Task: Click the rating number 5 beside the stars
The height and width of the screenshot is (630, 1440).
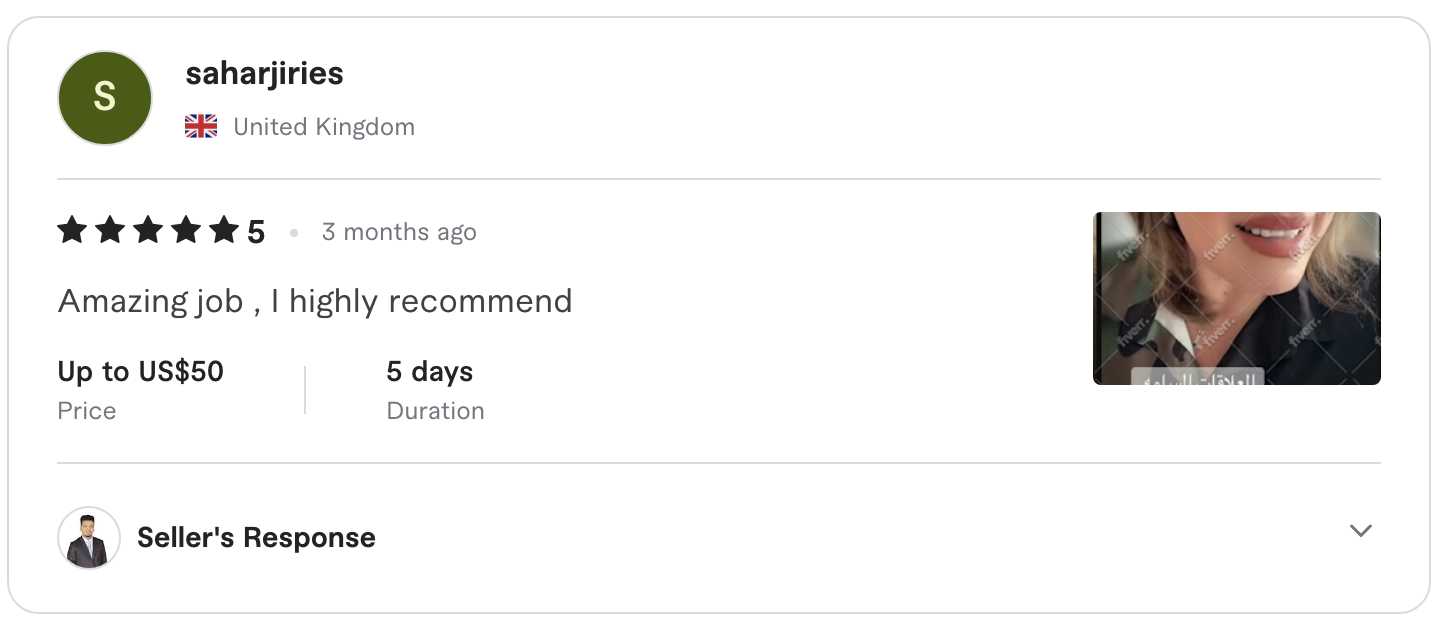Action: 256,232
